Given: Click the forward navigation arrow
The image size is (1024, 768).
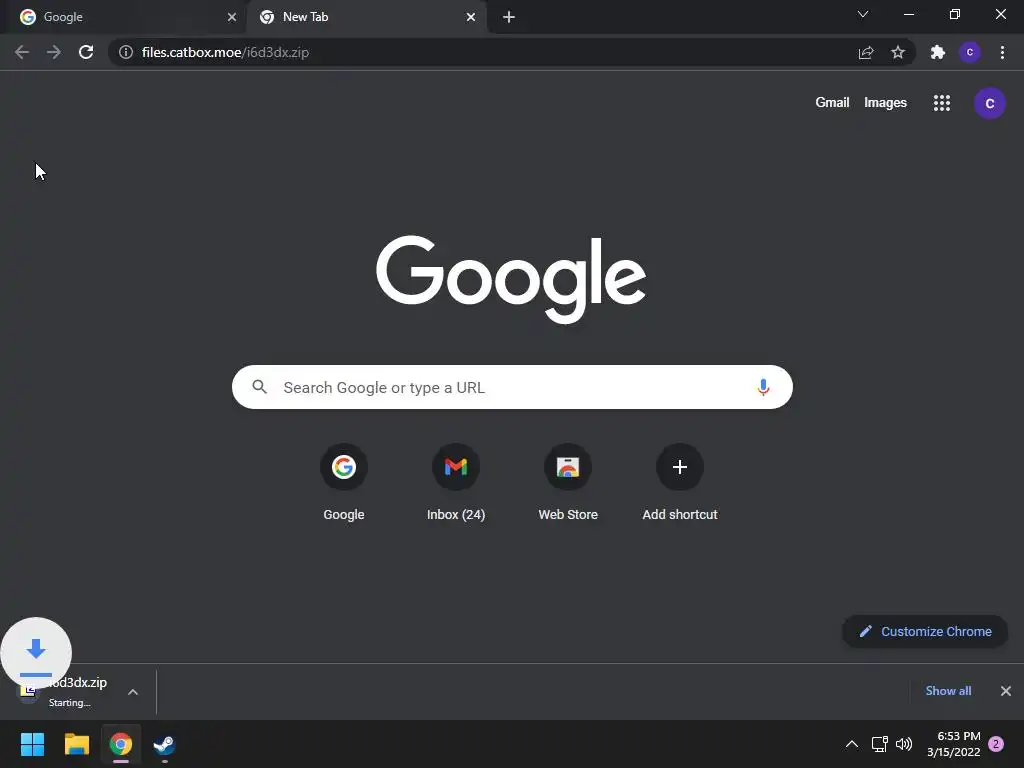Looking at the screenshot, I should [x=54, y=52].
